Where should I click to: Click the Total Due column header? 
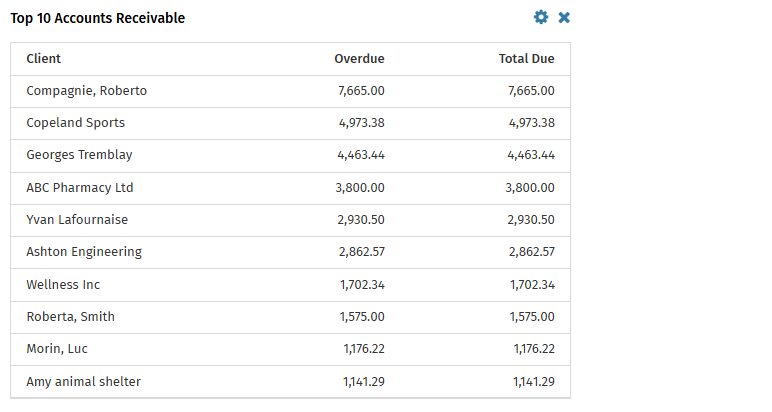click(526, 59)
